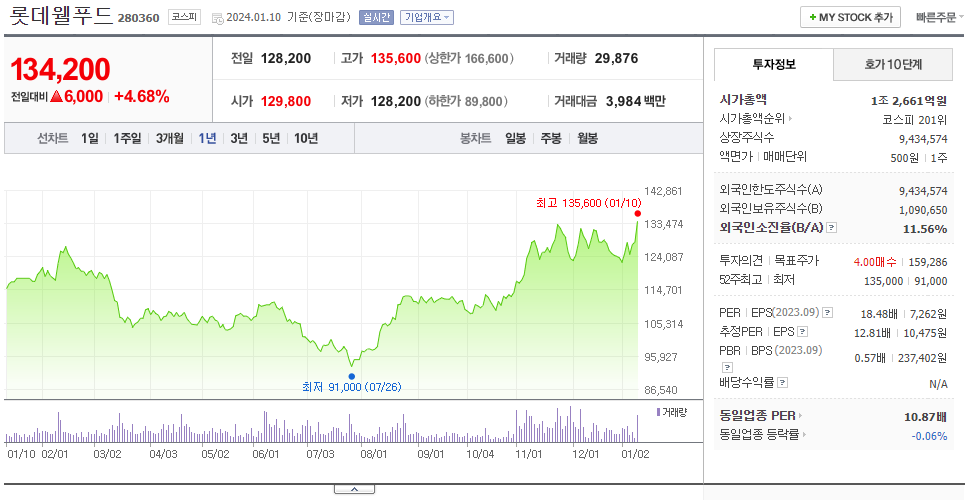Click the blue 최저 point on the chart
968x500 pixels.
click(x=352, y=376)
